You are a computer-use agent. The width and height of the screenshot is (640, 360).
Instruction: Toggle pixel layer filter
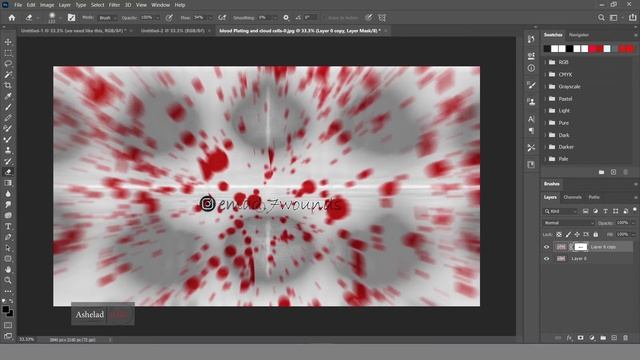coord(585,211)
